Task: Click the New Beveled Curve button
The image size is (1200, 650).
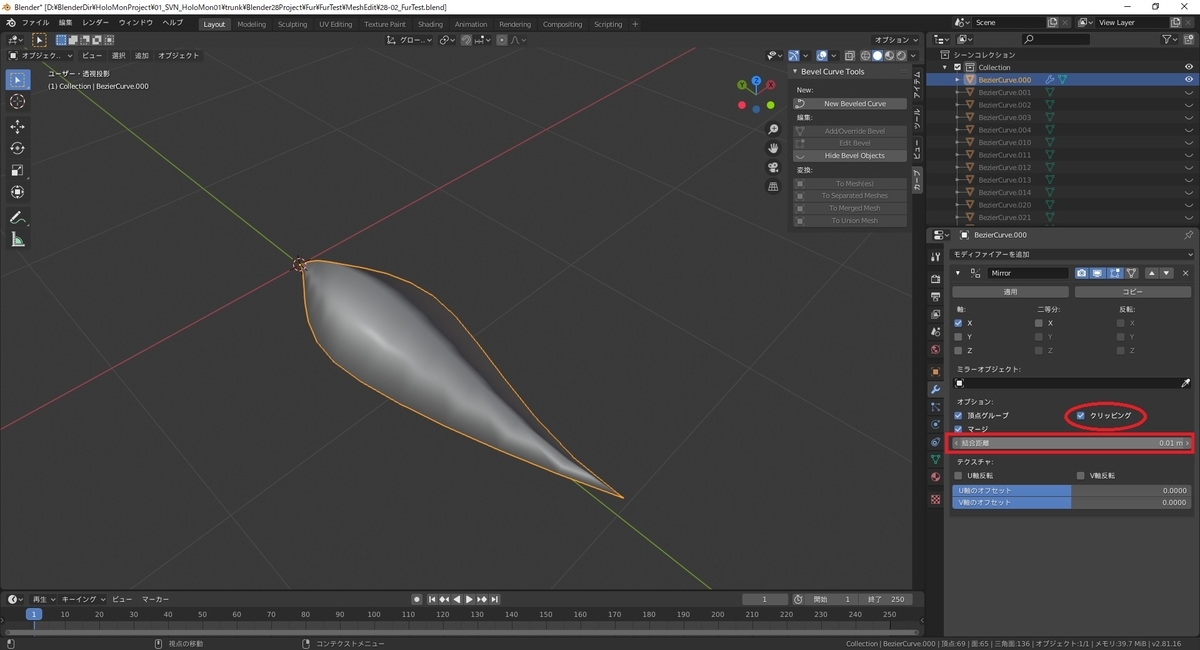Action: click(851, 104)
